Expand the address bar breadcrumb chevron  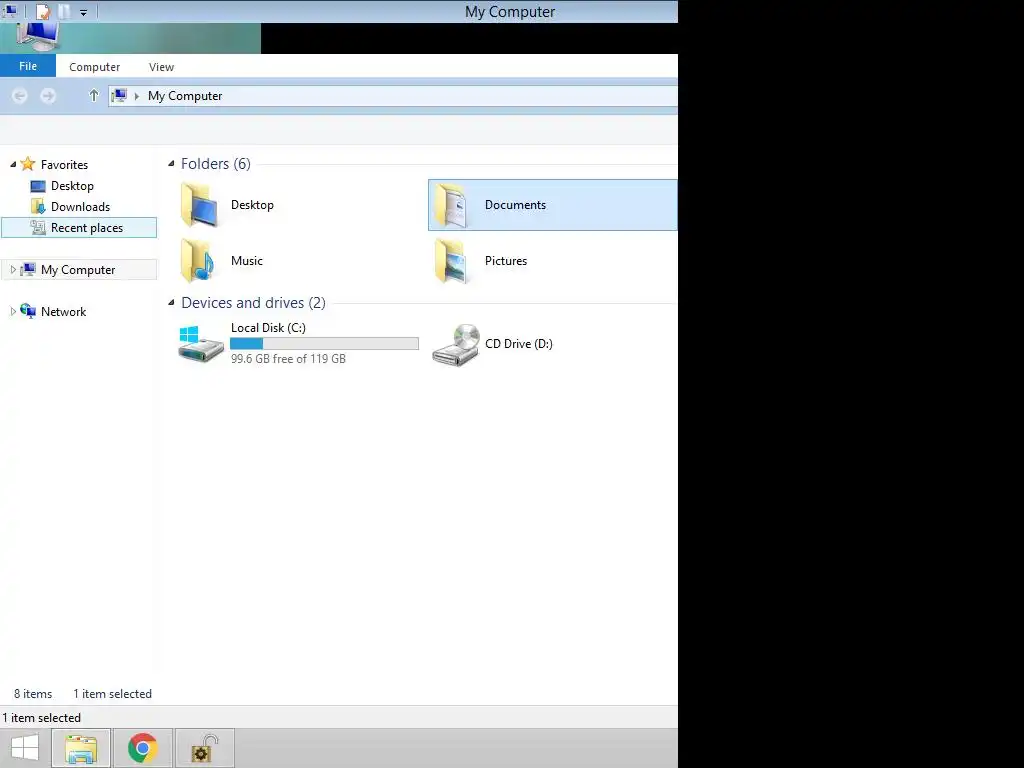pos(136,96)
